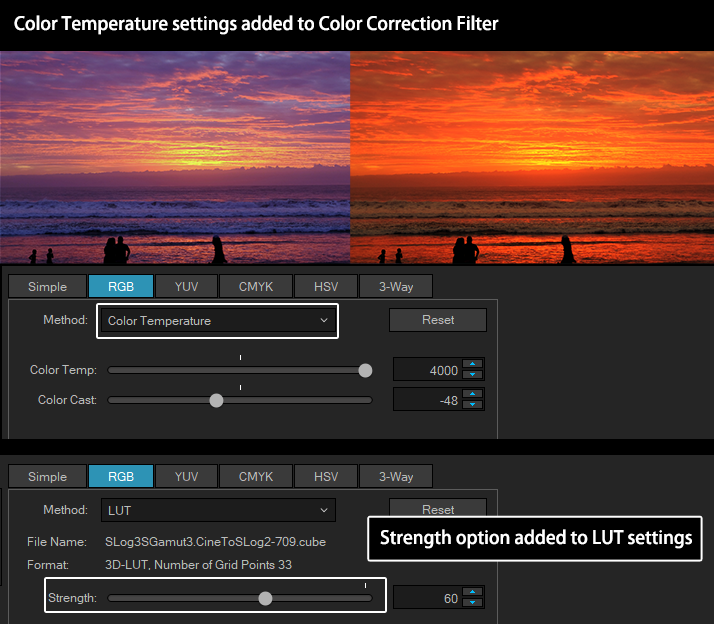Image resolution: width=714 pixels, height=624 pixels.
Task: Switch to Simple tab in upper panel
Action: (x=47, y=286)
